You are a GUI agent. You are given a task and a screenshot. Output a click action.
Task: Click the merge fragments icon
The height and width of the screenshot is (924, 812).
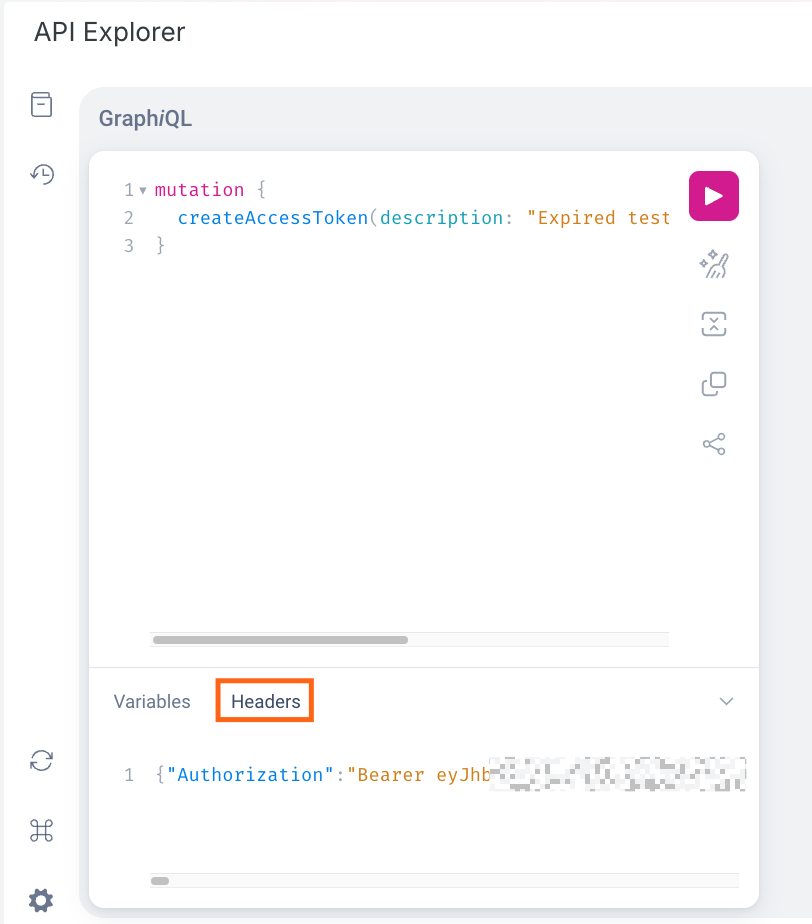coord(713,324)
